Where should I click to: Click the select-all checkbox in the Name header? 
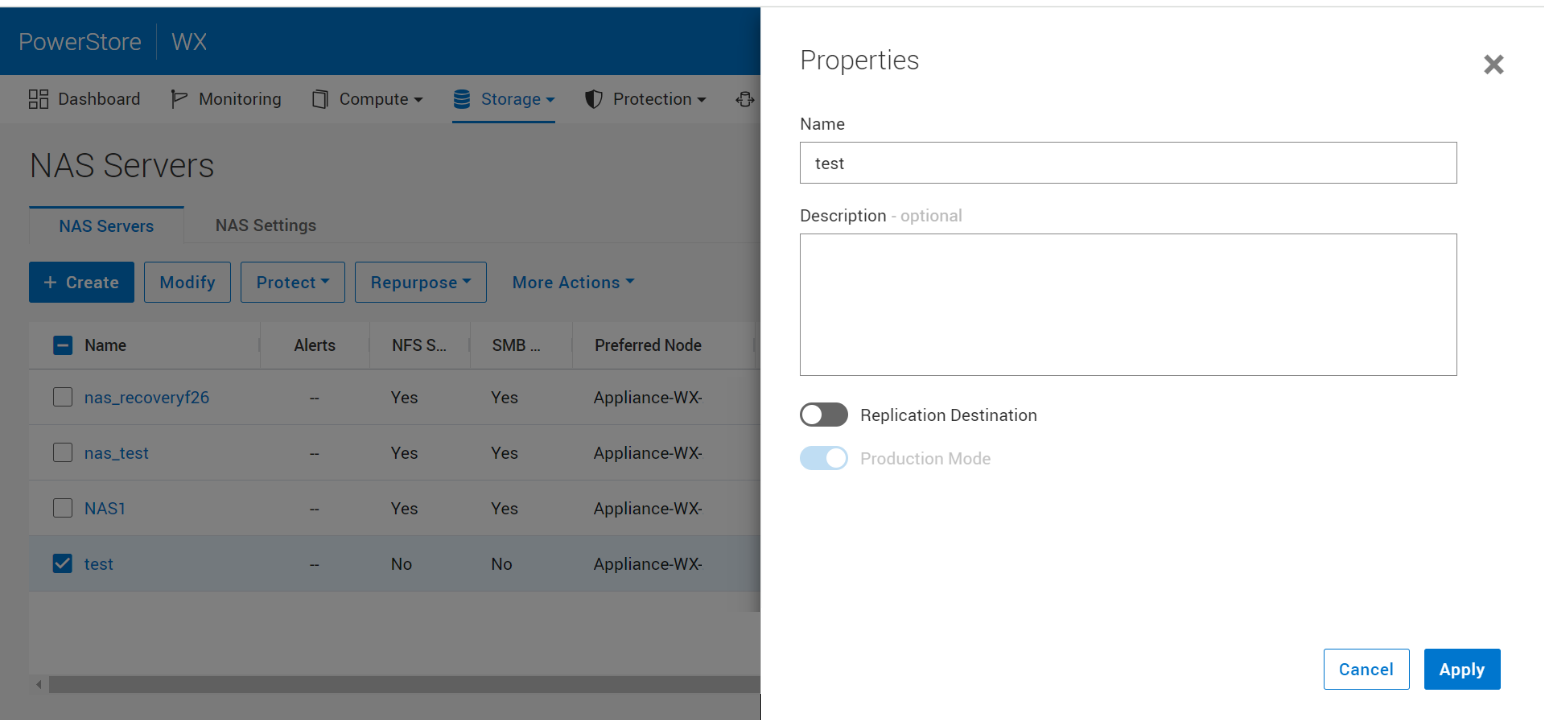tap(62, 344)
